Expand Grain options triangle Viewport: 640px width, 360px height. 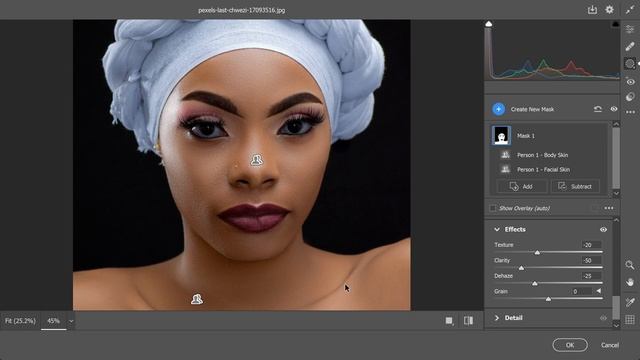(x=598, y=291)
